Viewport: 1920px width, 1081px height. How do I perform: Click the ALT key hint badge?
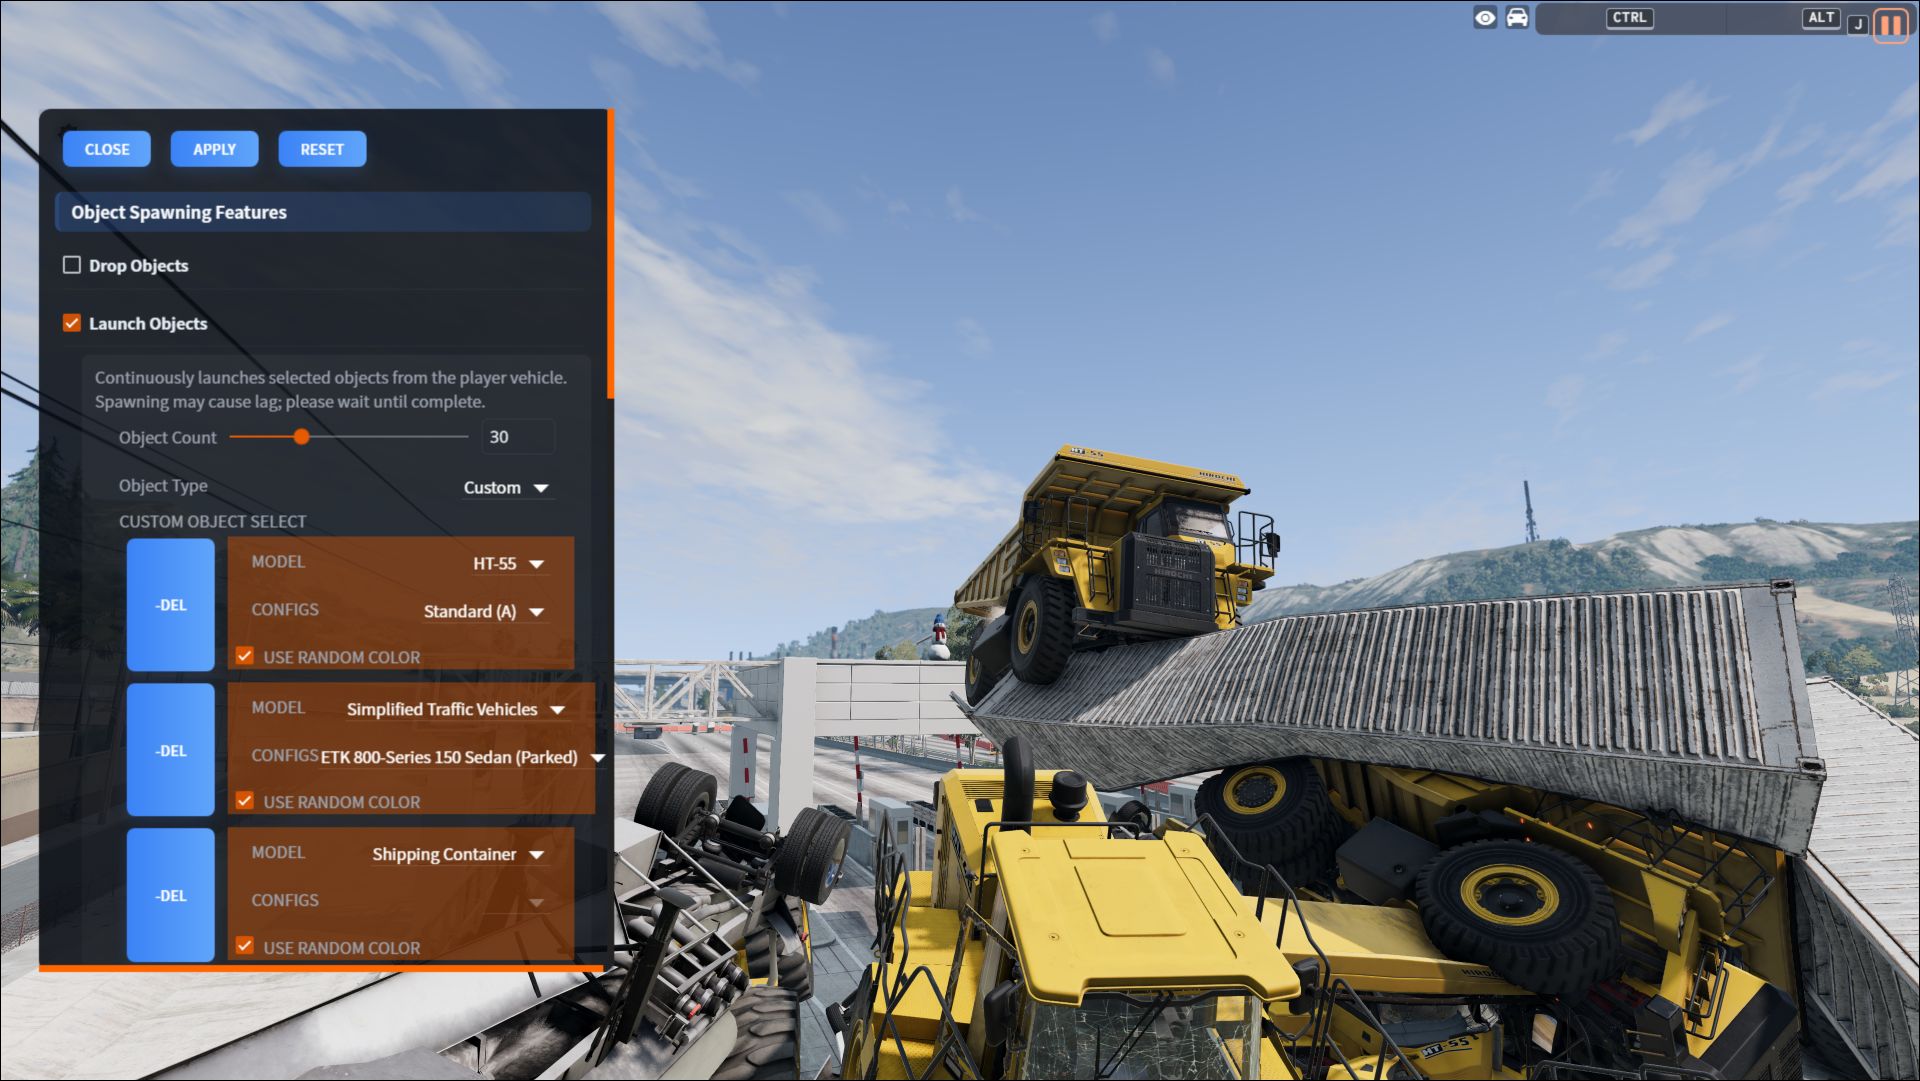click(x=1821, y=18)
